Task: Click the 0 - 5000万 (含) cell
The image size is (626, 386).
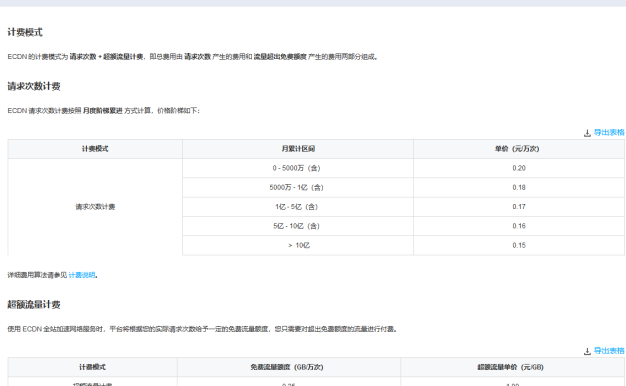Action: point(298,168)
